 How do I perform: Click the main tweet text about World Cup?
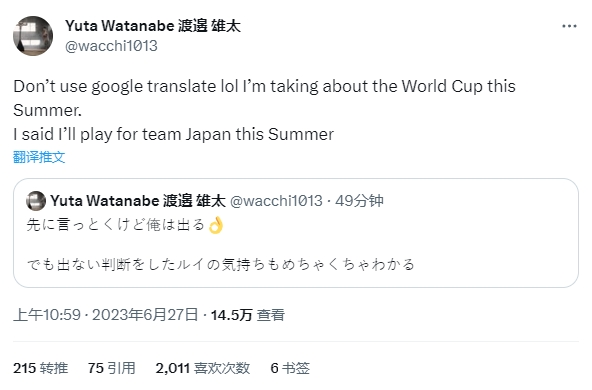pos(264,98)
